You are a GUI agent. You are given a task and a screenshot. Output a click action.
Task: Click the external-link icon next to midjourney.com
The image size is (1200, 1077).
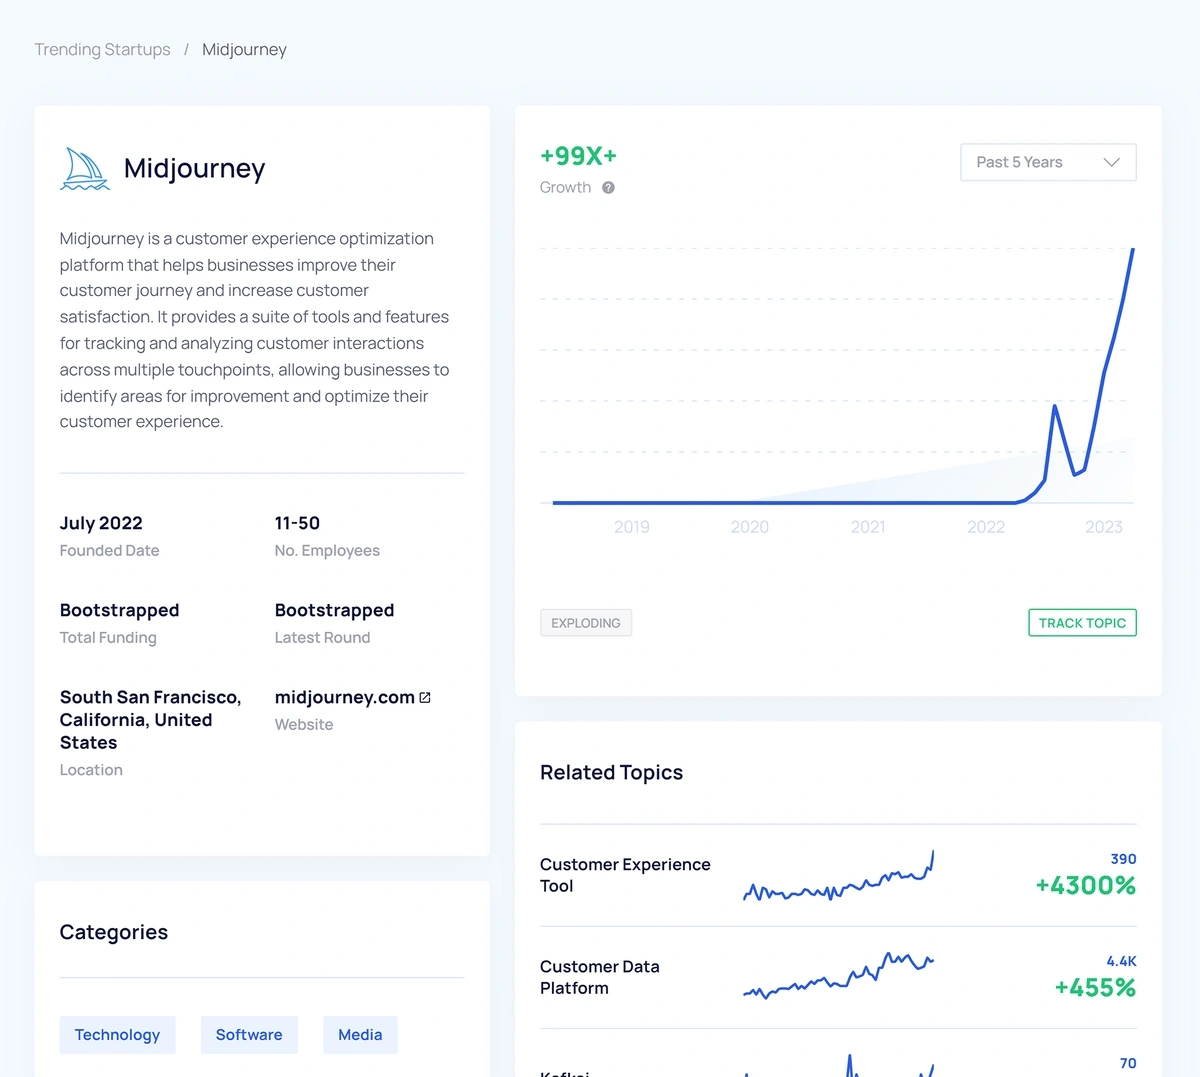click(x=423, y=696)
